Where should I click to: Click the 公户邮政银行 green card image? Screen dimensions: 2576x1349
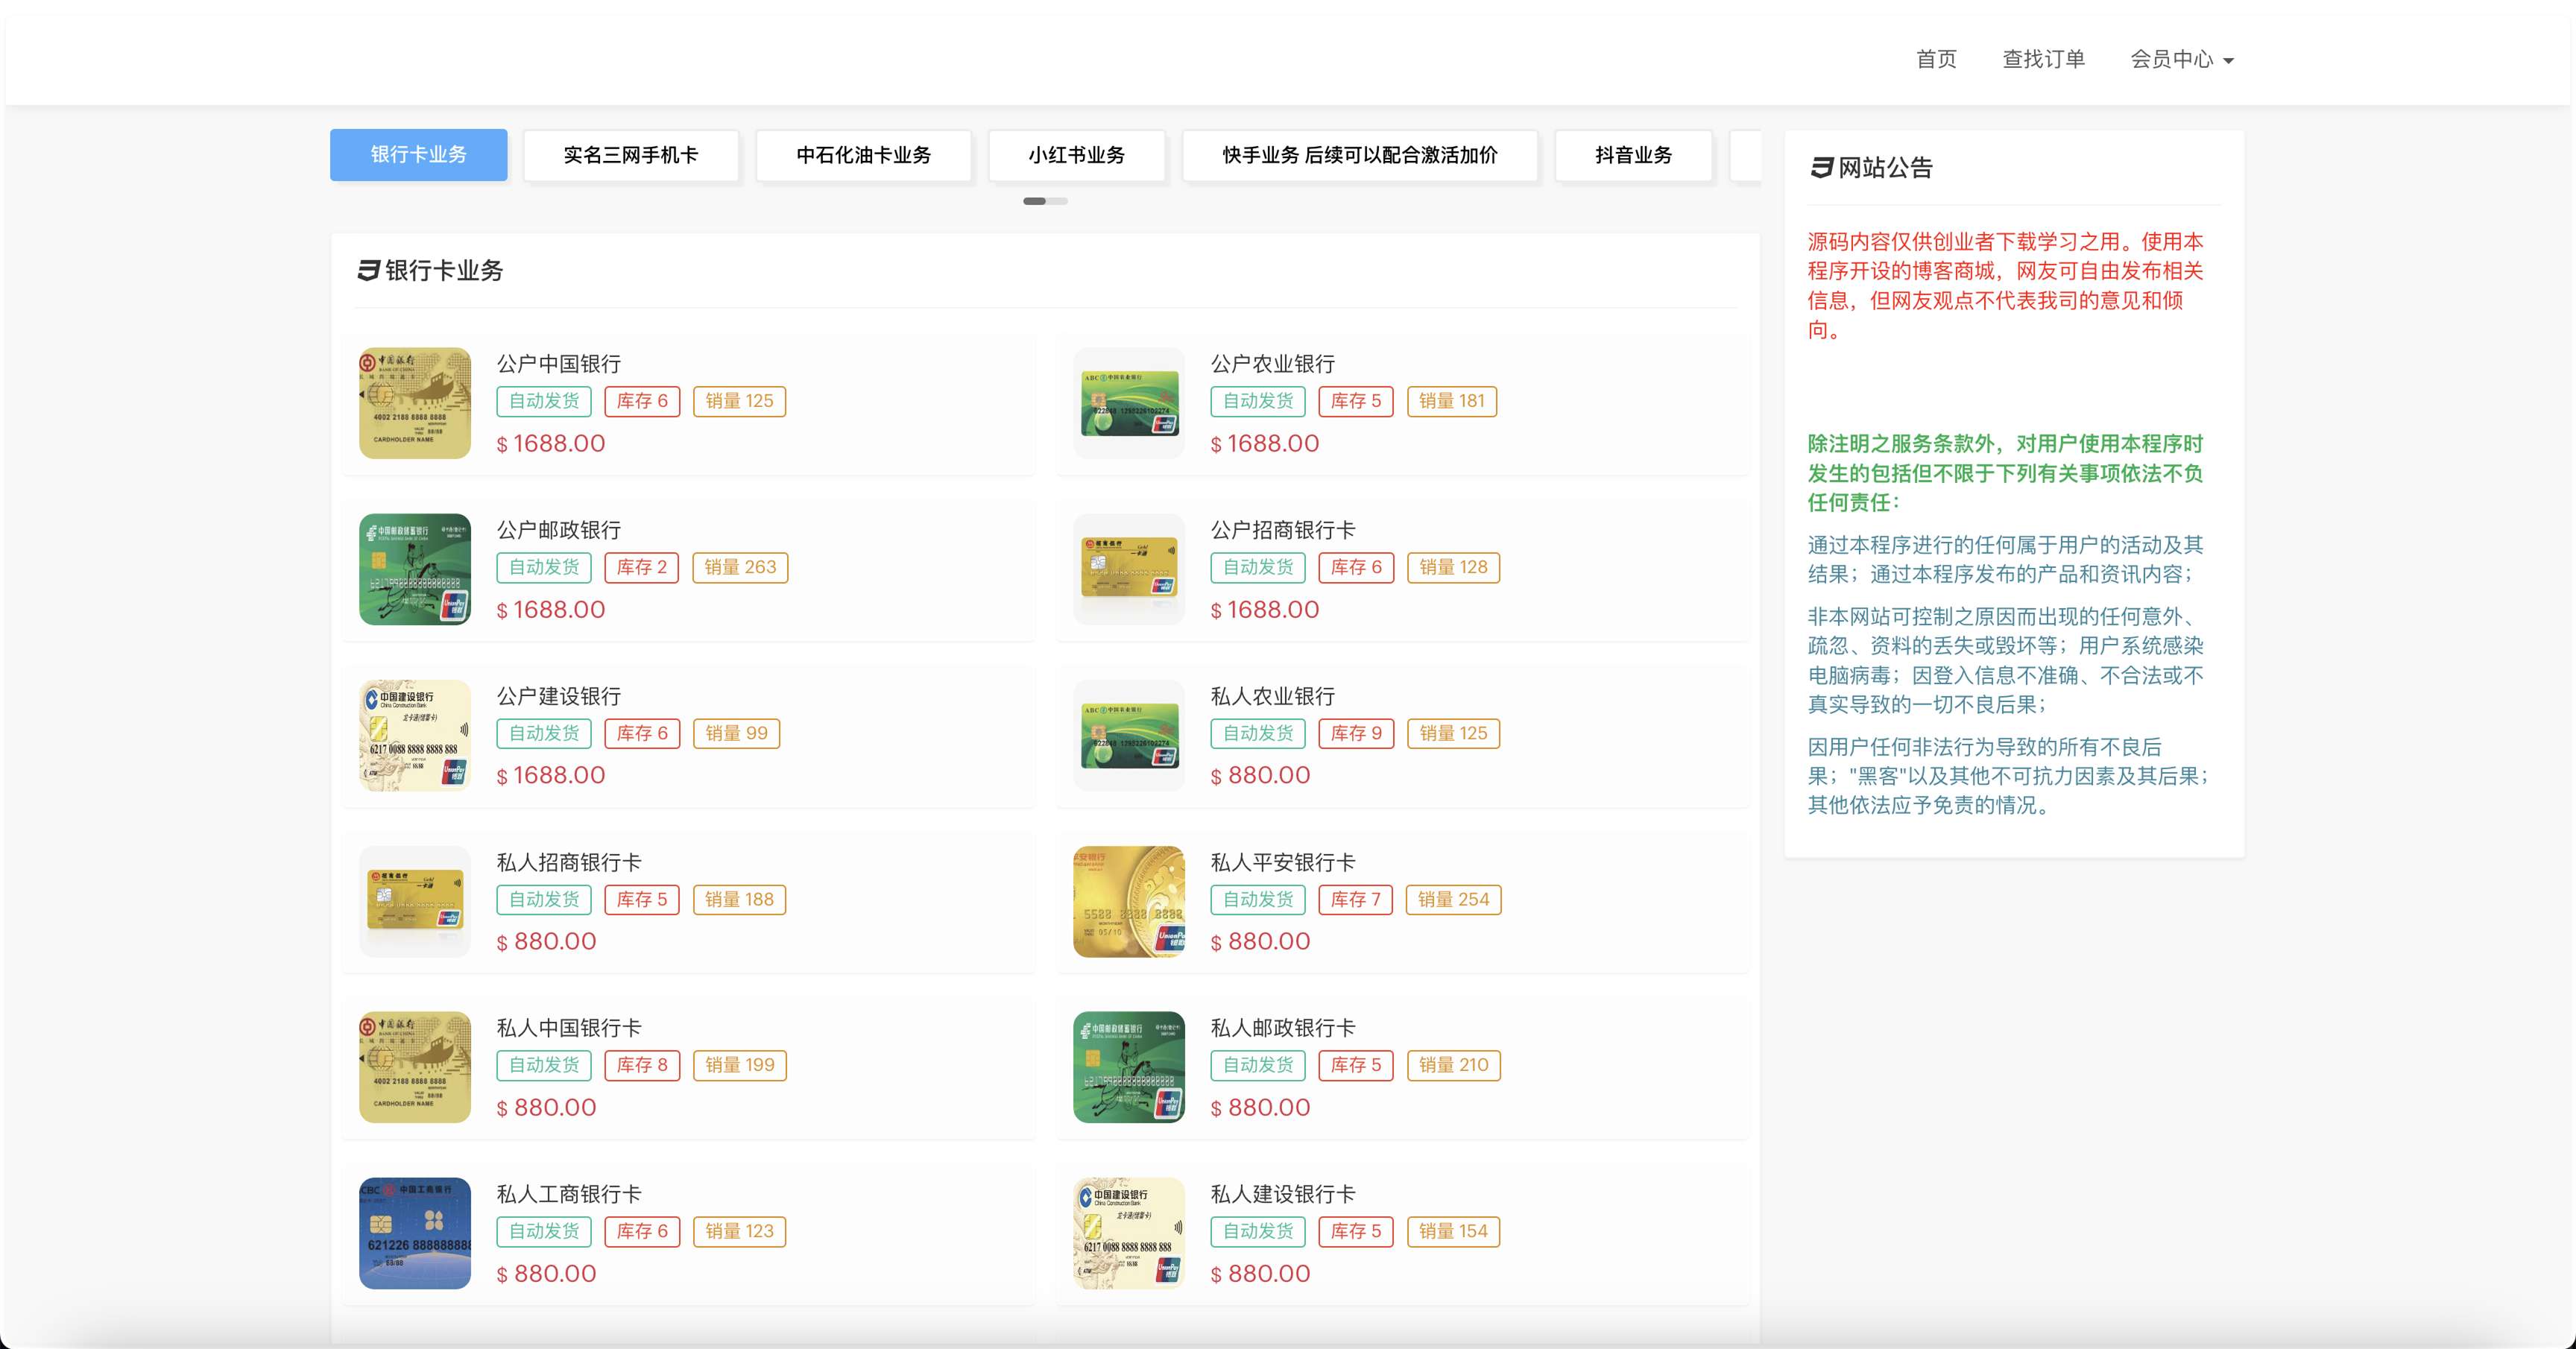(x=414, y=569)
